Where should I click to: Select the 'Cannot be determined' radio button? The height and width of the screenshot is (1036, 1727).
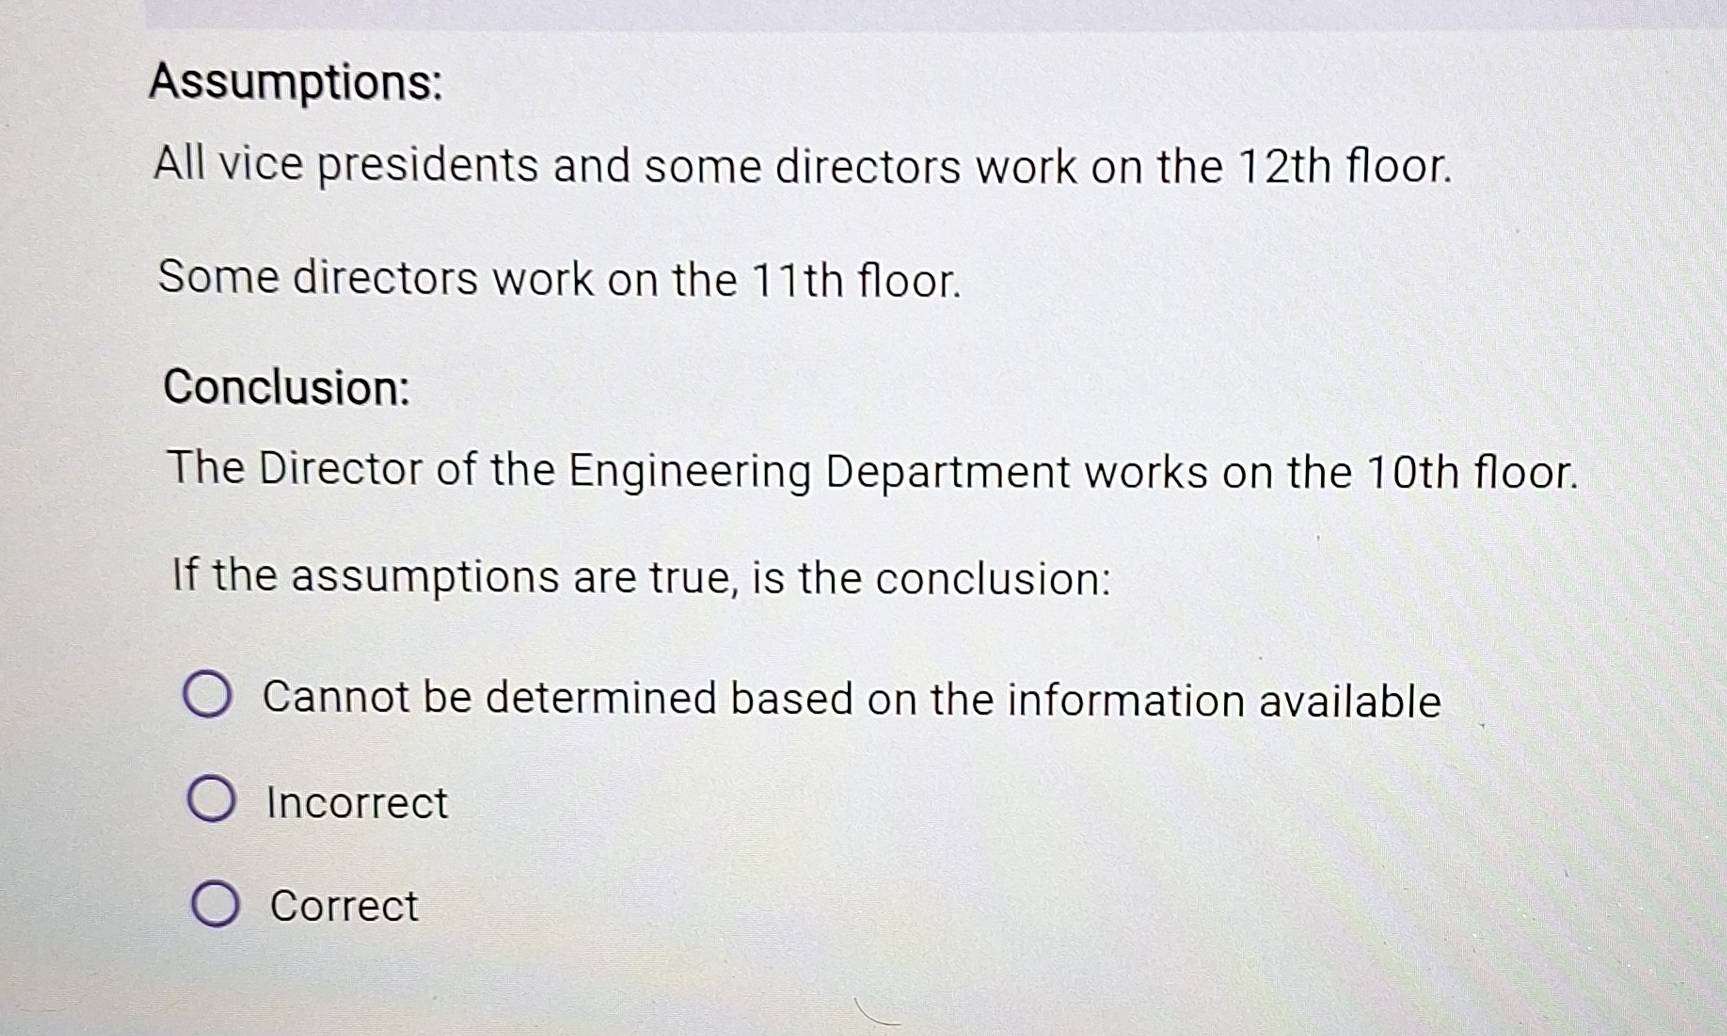point(208,695)
